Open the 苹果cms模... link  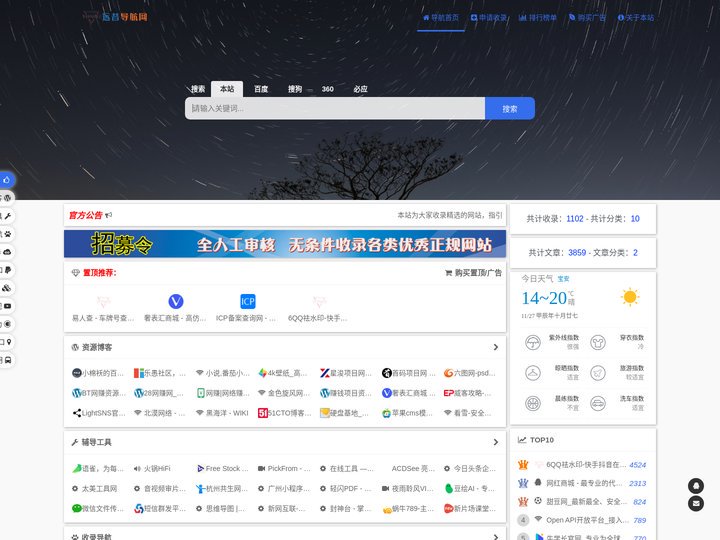(x=407, y=413)
